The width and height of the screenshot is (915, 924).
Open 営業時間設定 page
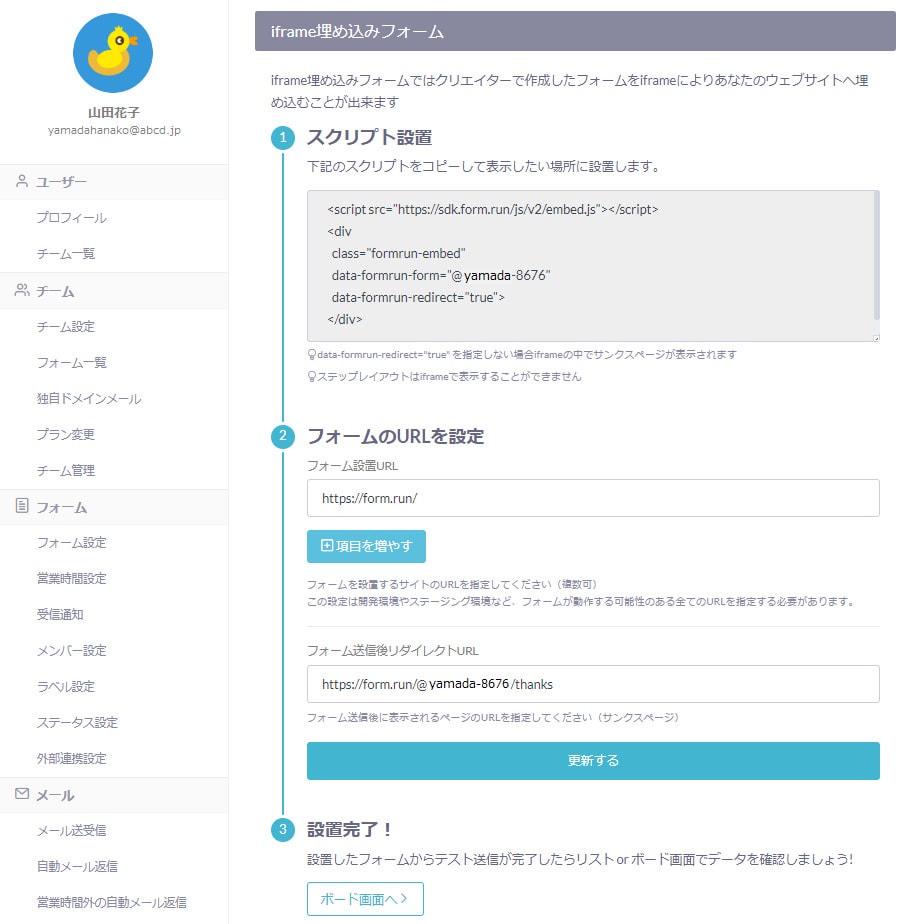point(71,579)
